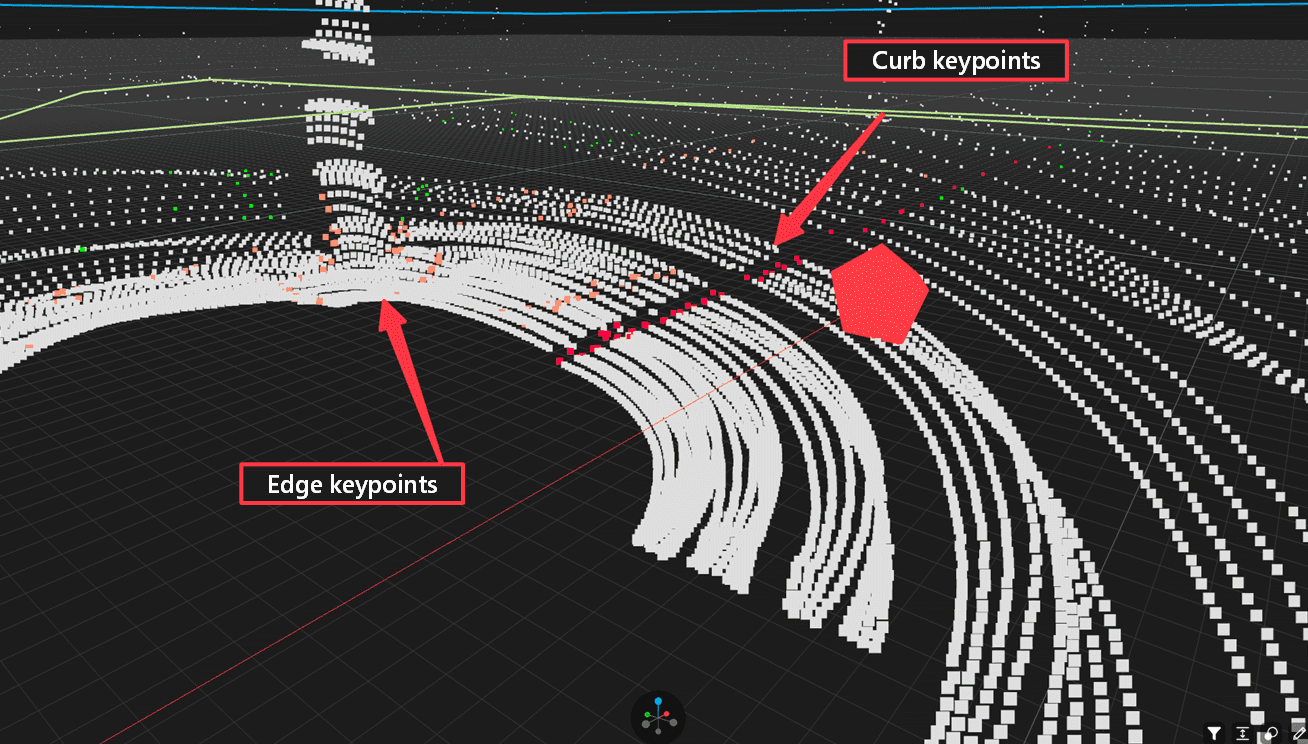
Task: Click the "Edge keypoints" label box
Action: click(x=352, y=484)
